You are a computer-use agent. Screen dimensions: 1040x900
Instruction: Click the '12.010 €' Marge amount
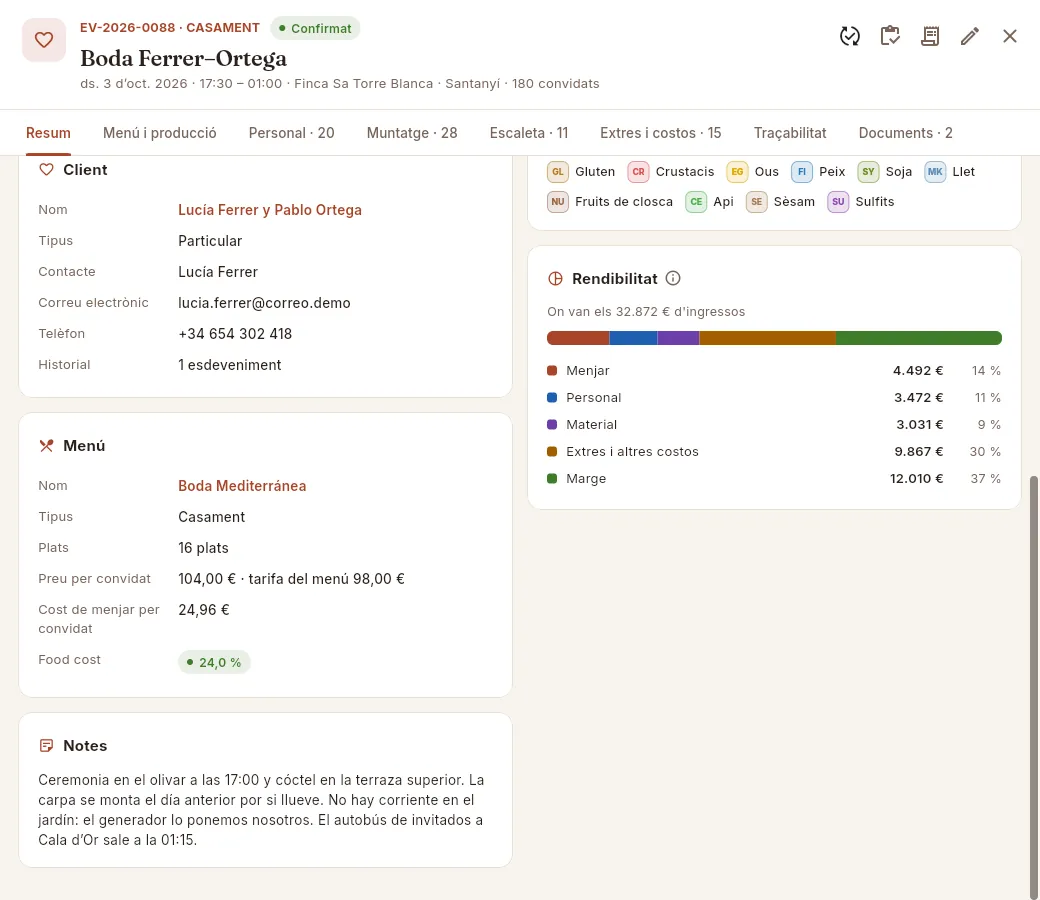tap(917, 478)
